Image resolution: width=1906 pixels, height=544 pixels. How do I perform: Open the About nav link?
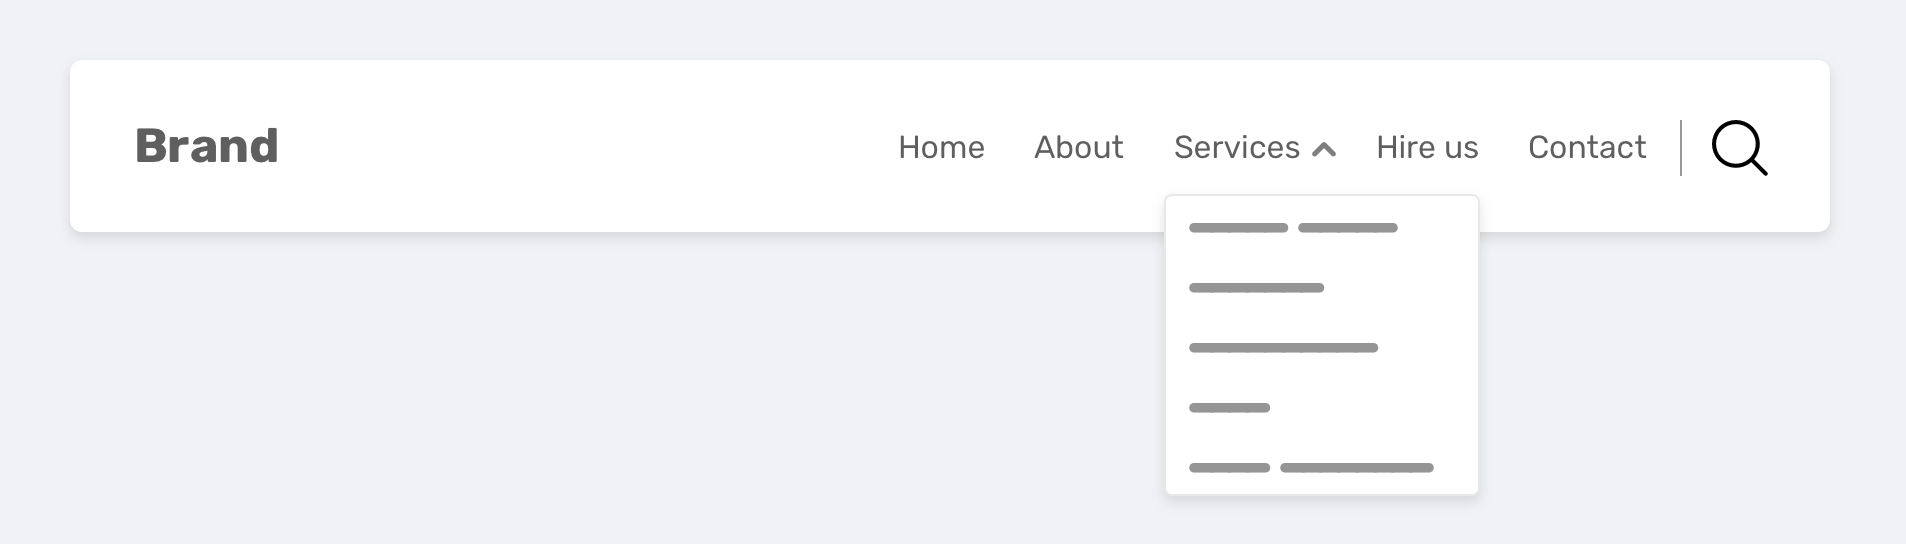pos(1078,147)
